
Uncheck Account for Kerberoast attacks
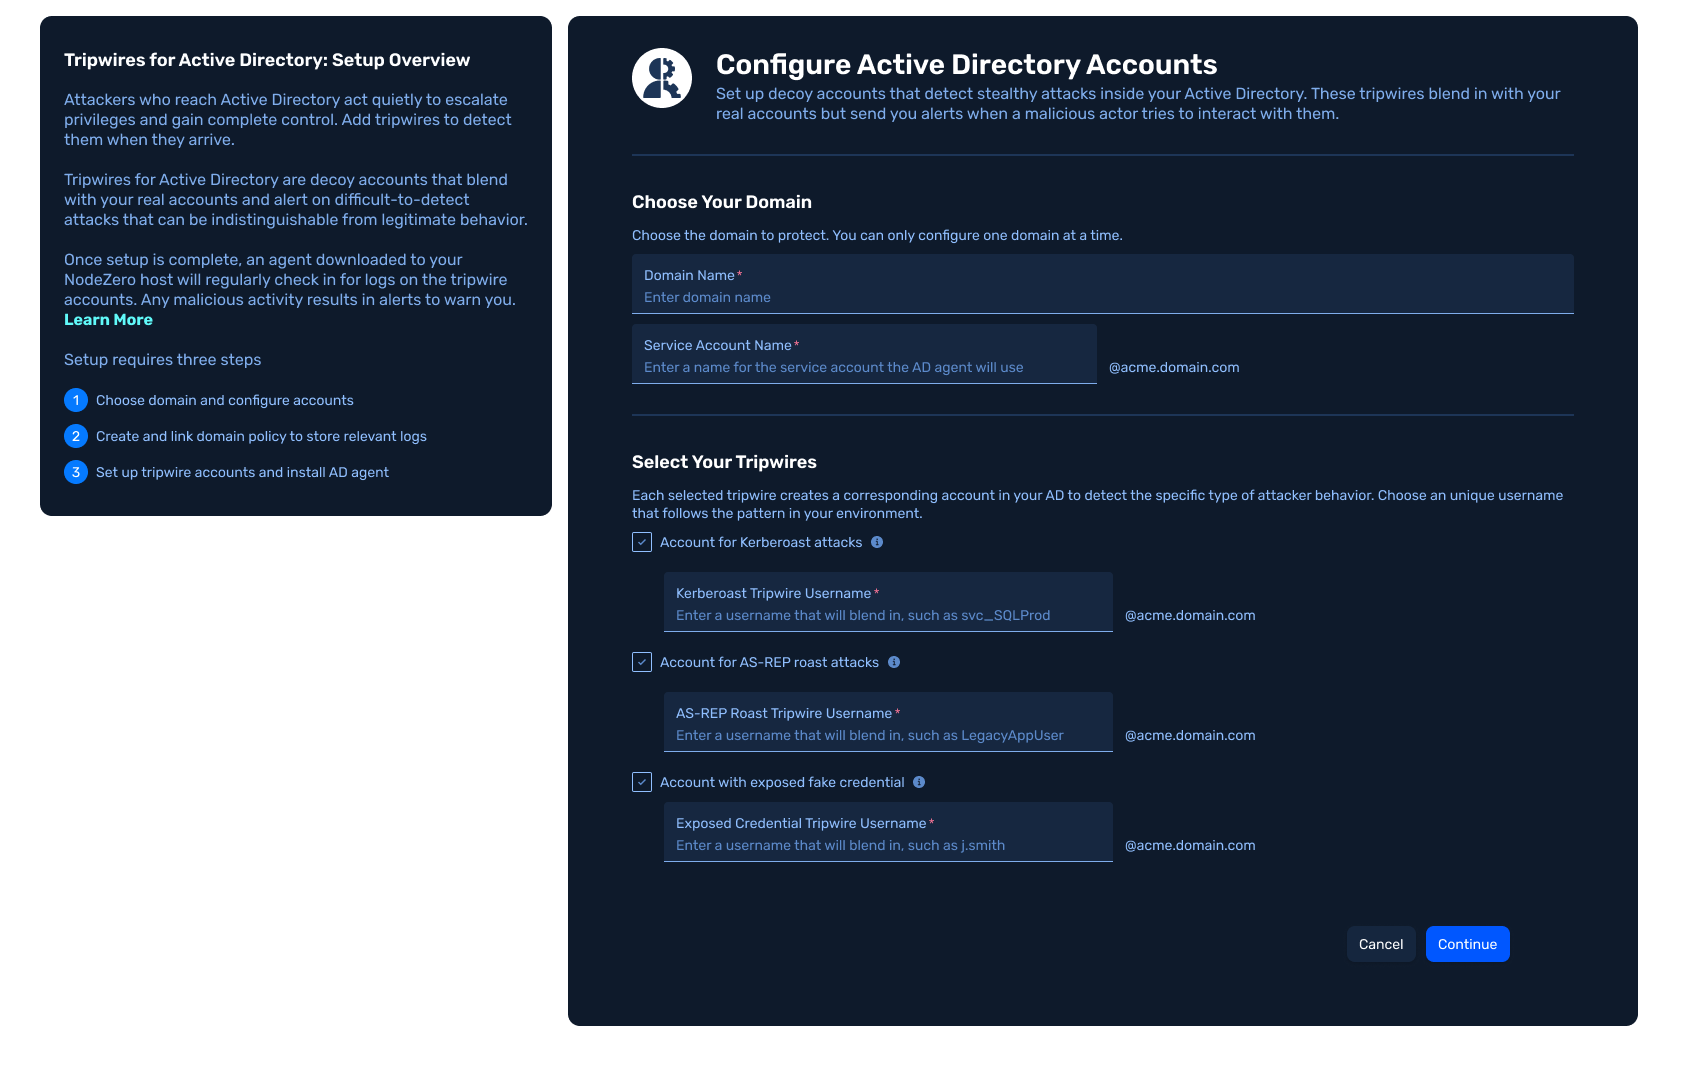click(642, 542)
